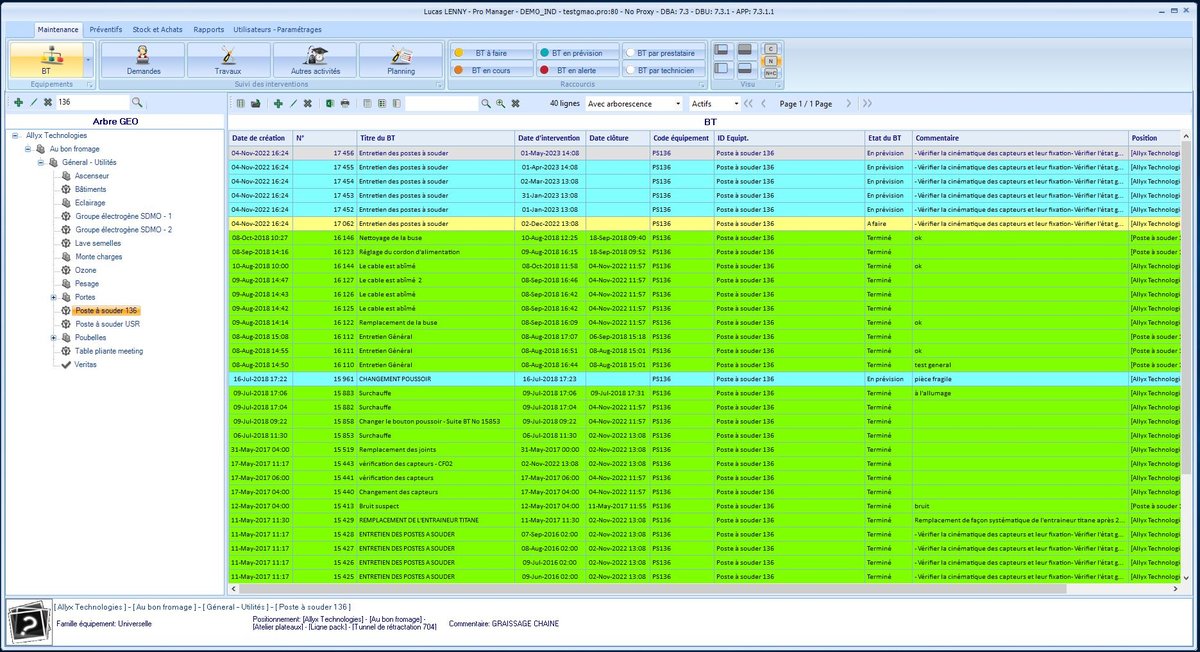Image resolution: width=1200 pixels, height=652 pixels.
Task: Open Autres activités in the ribbon
Action: pos(315,60)
